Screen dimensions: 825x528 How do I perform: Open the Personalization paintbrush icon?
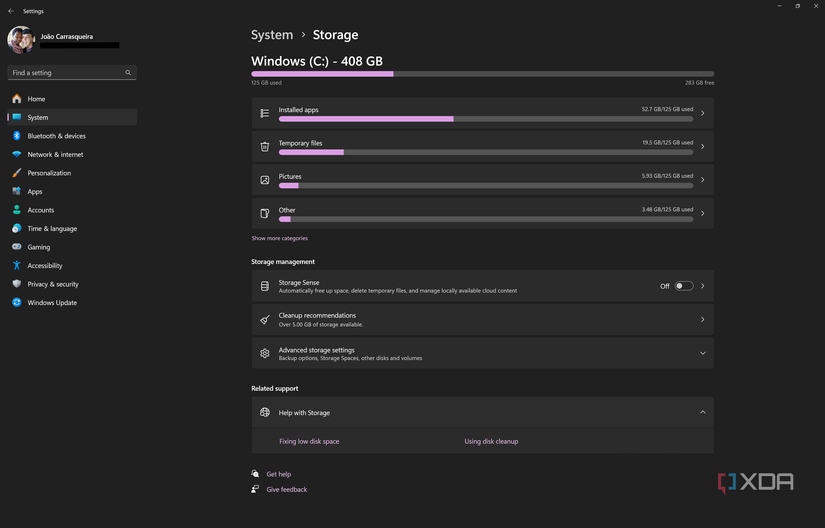[17, 172]
